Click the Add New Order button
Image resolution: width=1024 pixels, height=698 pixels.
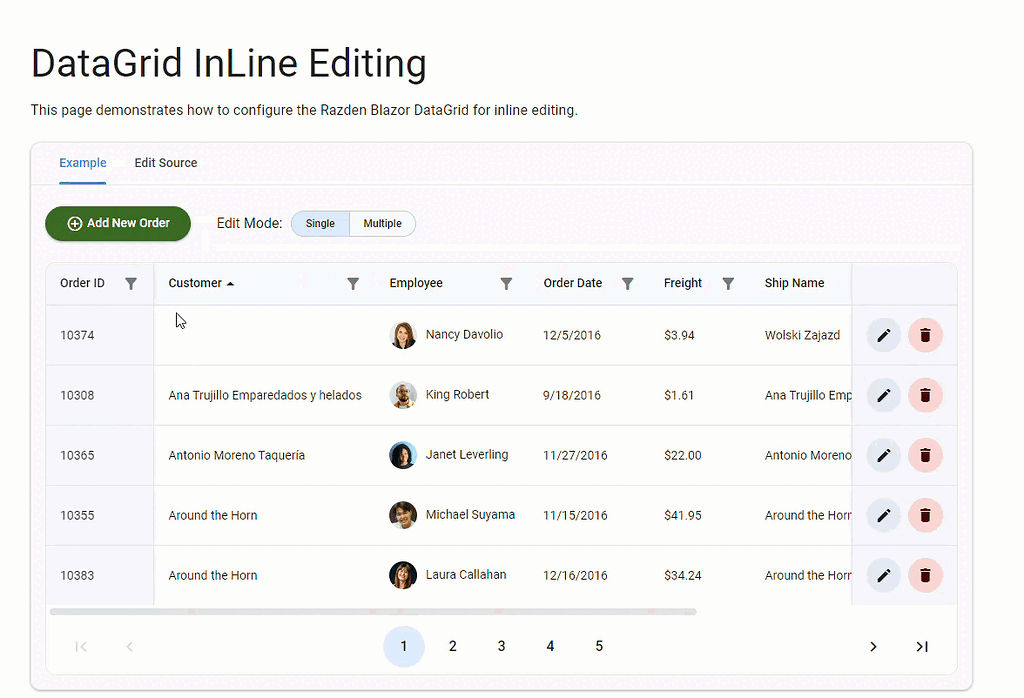tap(117, 223)
